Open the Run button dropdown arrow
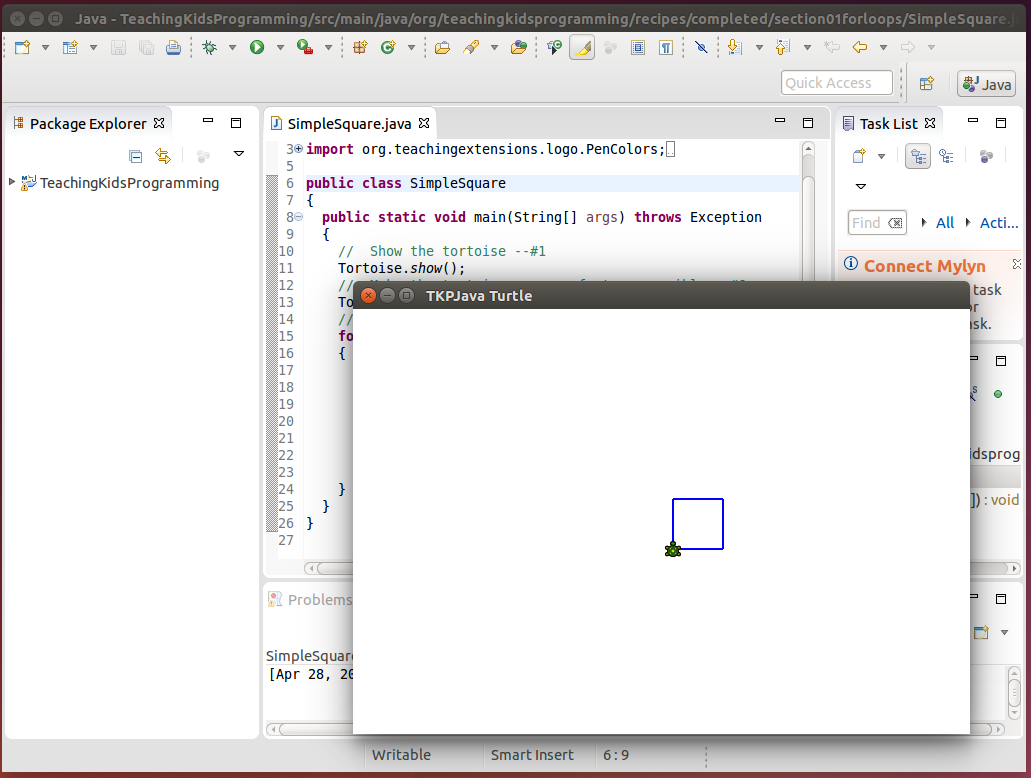The image size is (1031, 778). 280,47
